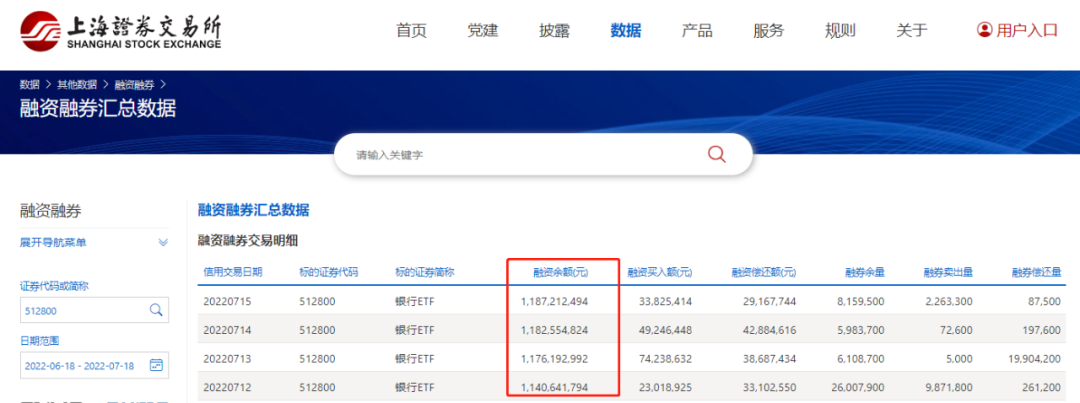Click the short sell value 2,263,300

(x=950, y=301)
